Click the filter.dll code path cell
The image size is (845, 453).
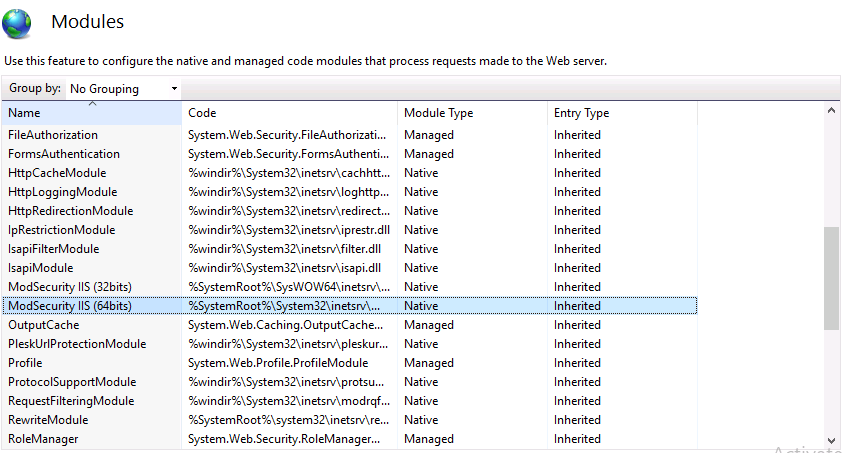(284, 249)
